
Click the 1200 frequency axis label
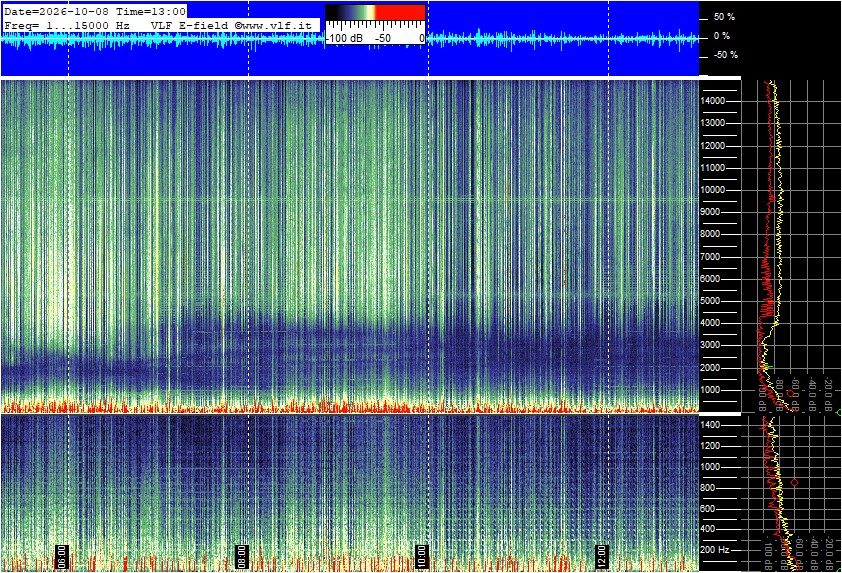[710, 446]
